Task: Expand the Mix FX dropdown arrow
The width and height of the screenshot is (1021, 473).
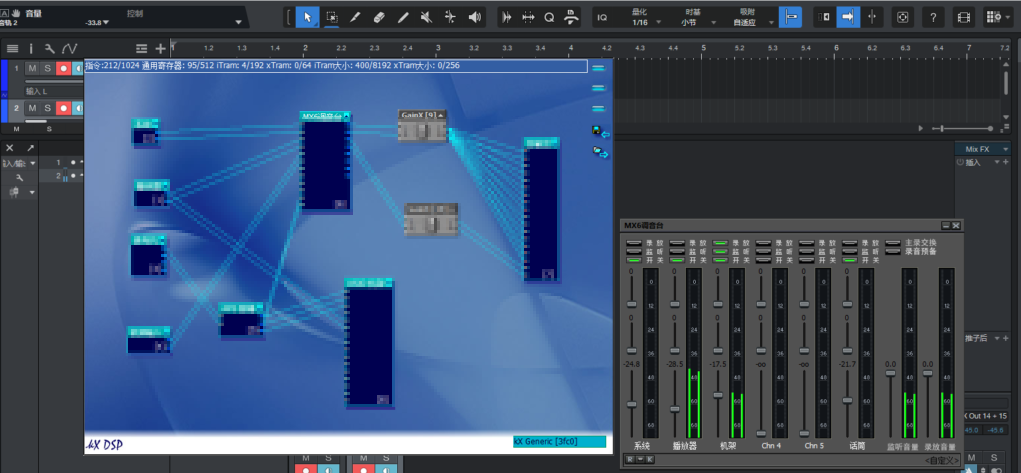Action: click(x=1006, y=149)
